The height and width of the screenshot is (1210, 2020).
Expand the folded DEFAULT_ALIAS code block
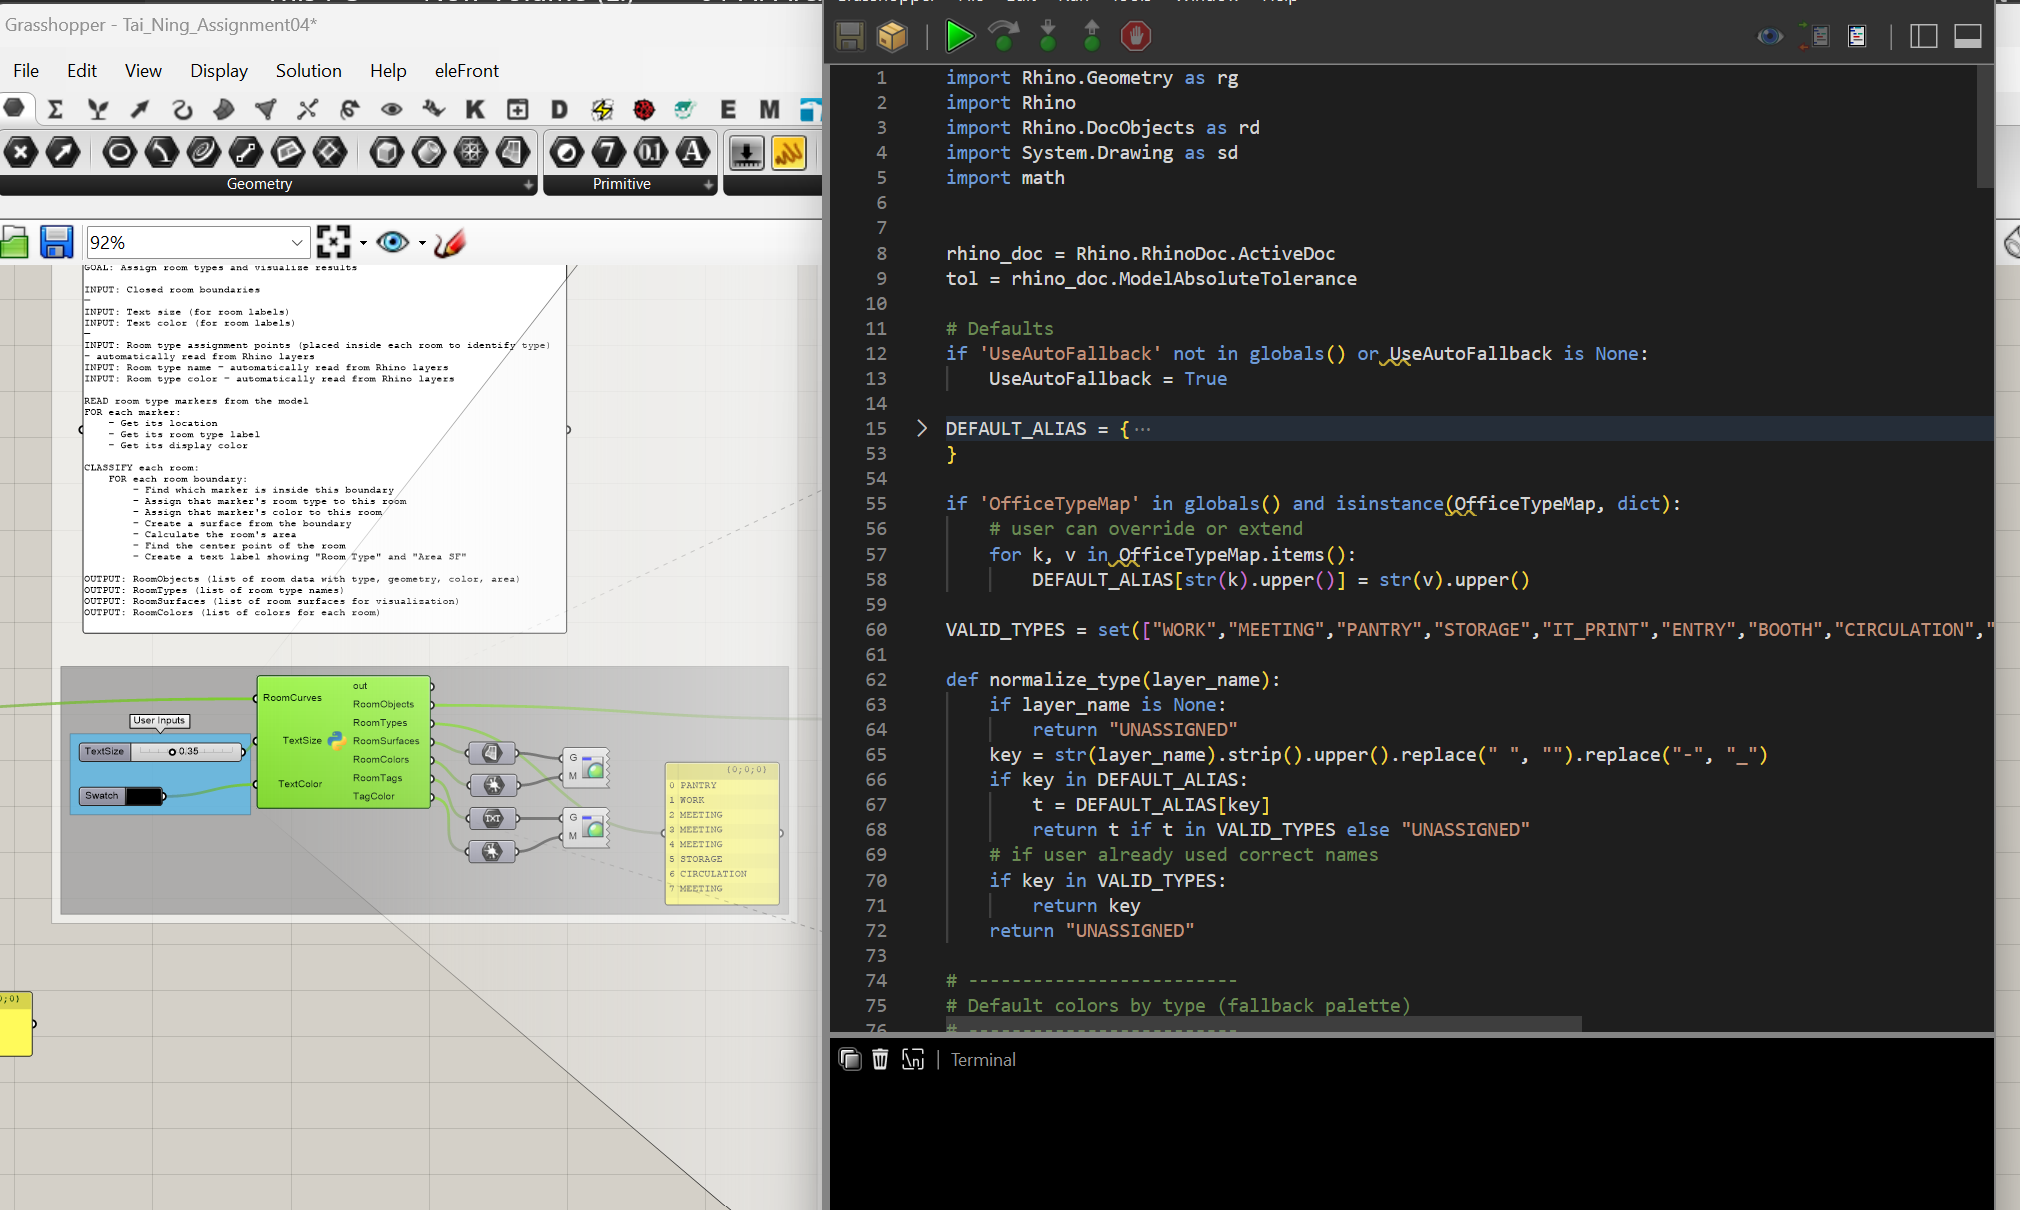click(922, 429)
